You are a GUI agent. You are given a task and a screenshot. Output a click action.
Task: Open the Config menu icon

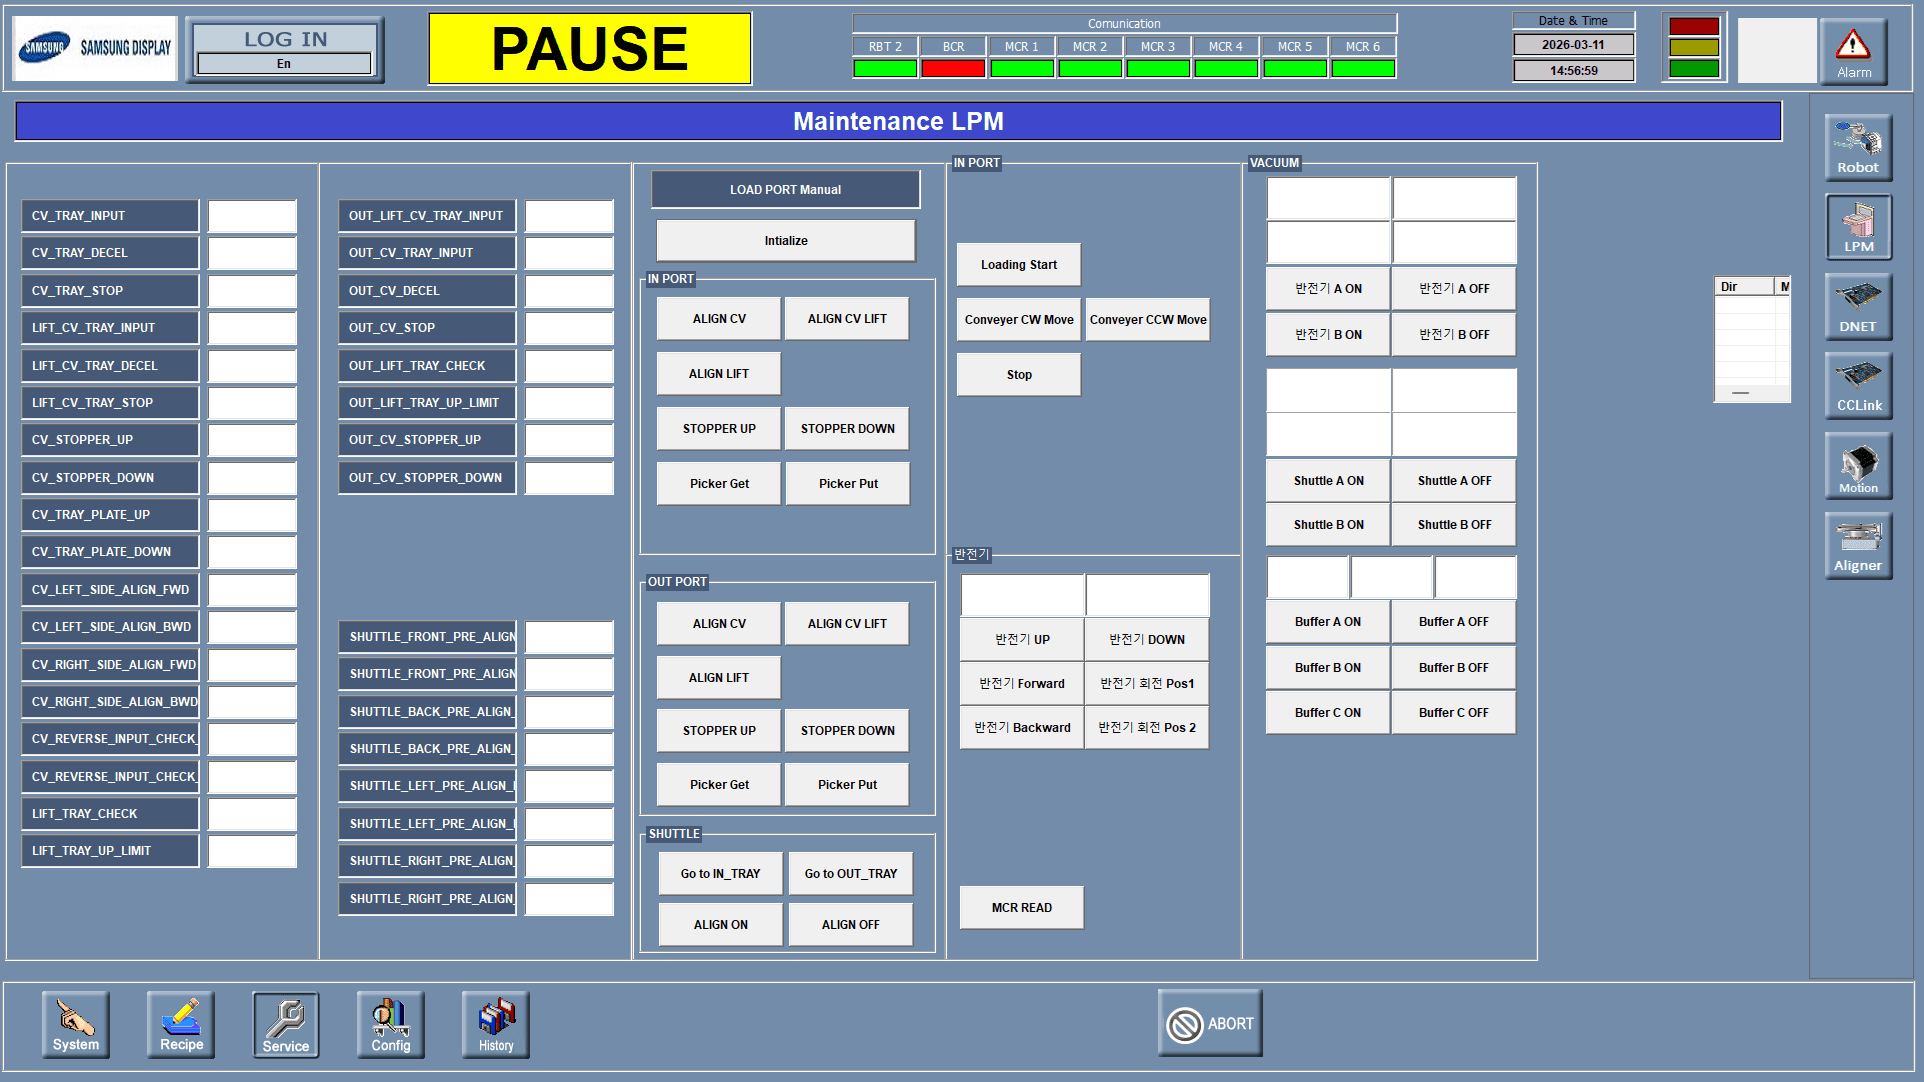click(x=391, y=1024)
